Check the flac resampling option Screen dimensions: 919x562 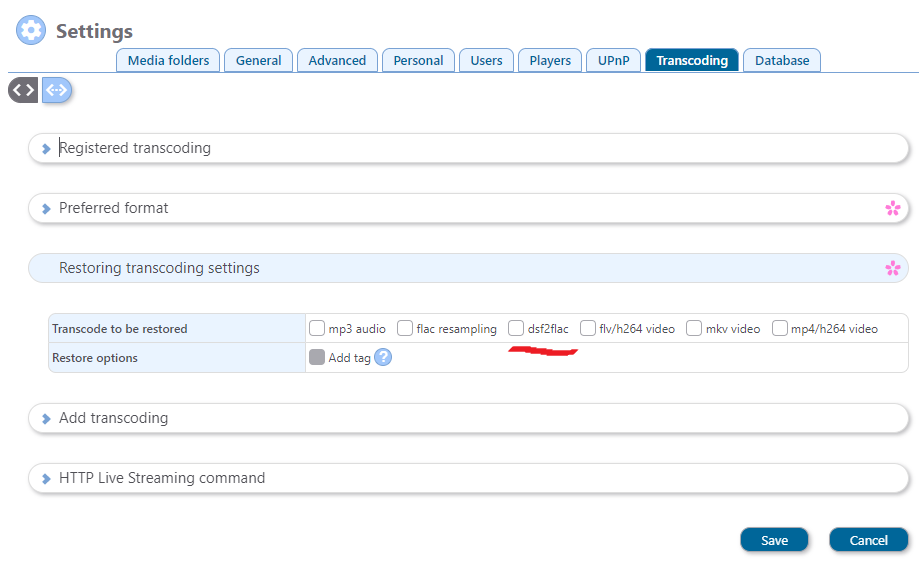point(404,328)
